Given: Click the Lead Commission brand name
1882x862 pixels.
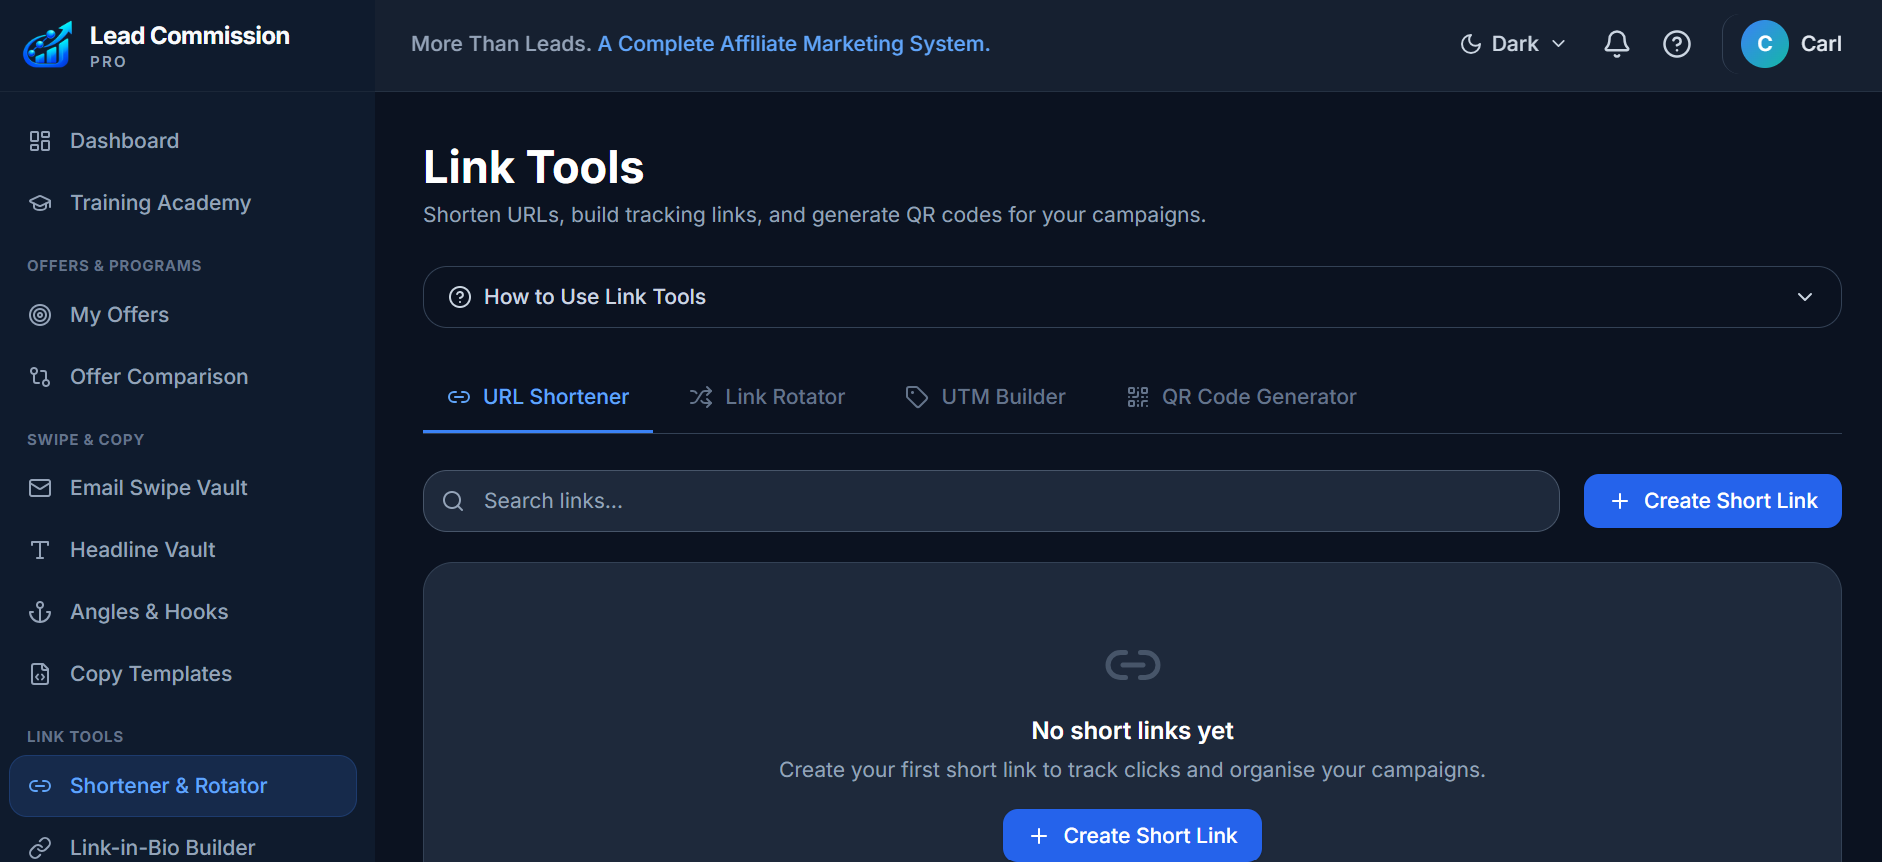Looking at the screenshot, I should point(190,36).
